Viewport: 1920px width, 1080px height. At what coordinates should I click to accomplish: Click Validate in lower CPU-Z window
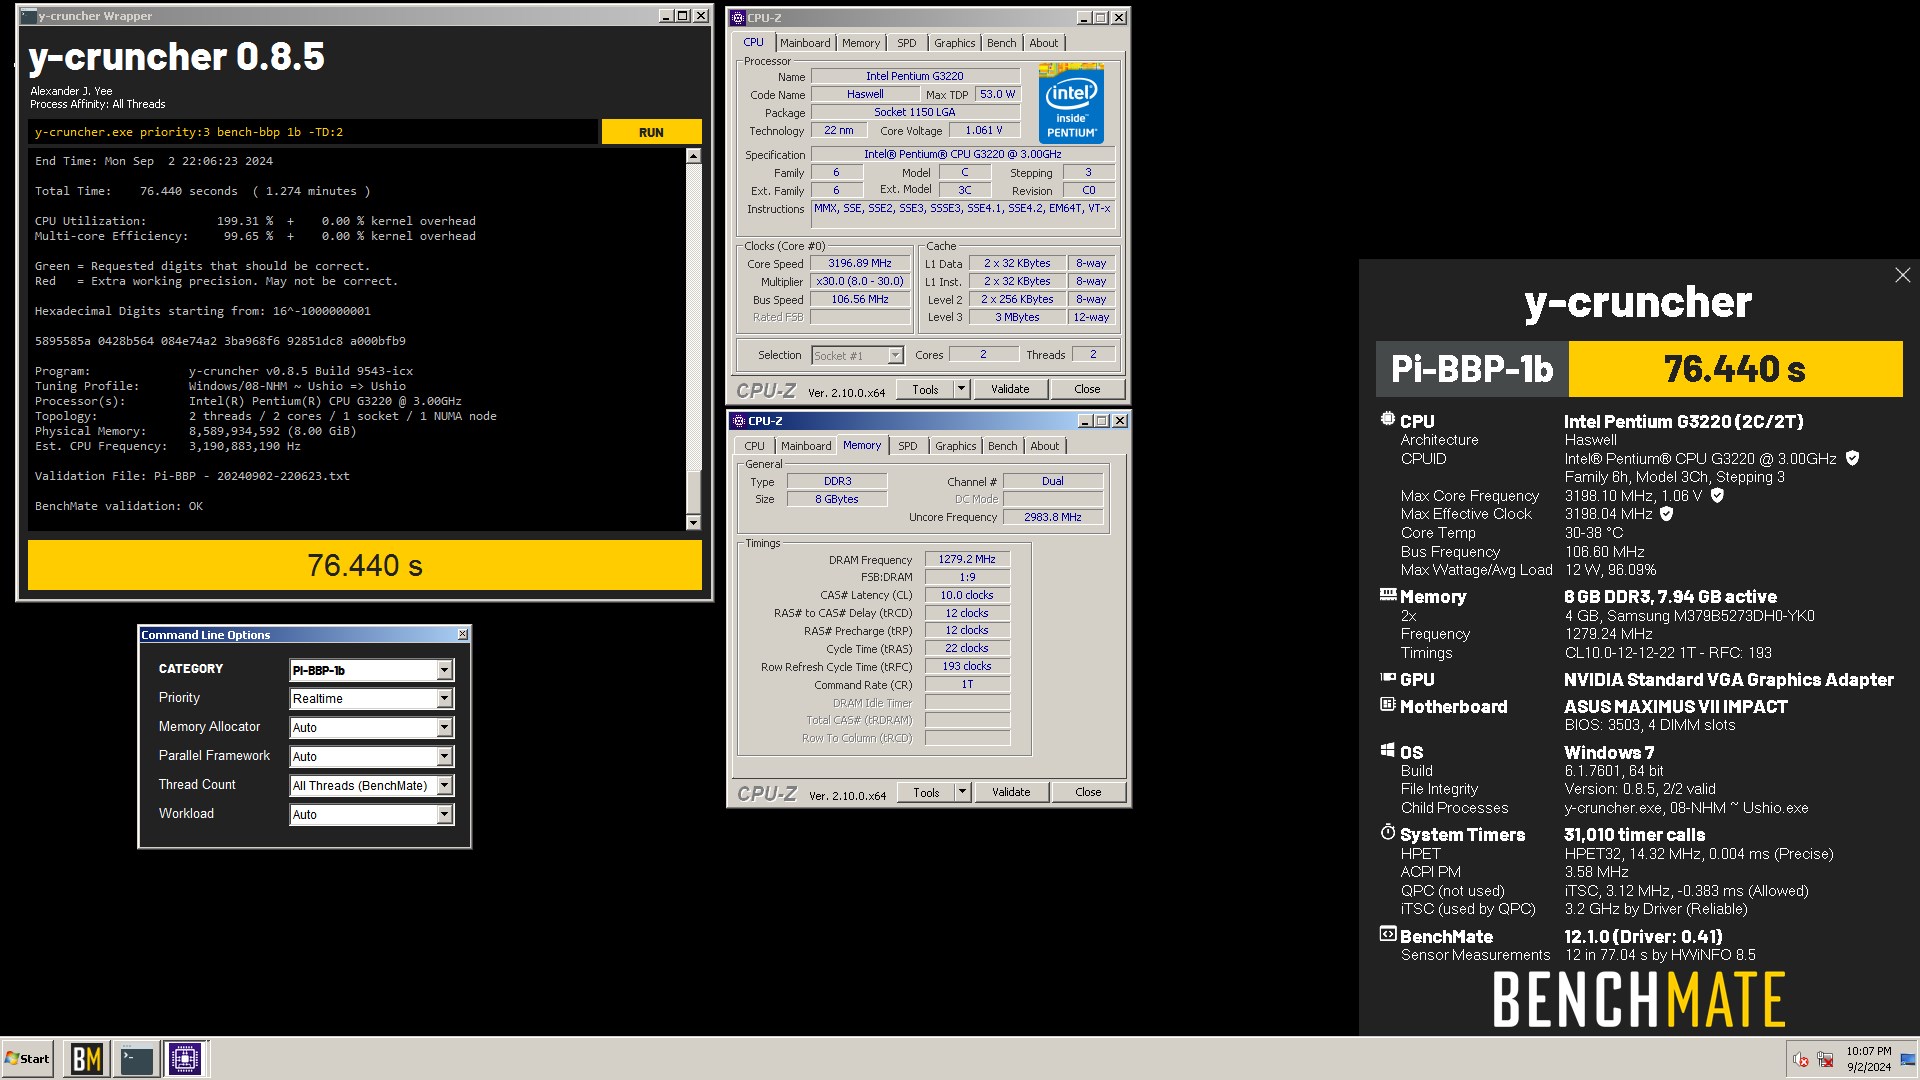coord(1011,792)
